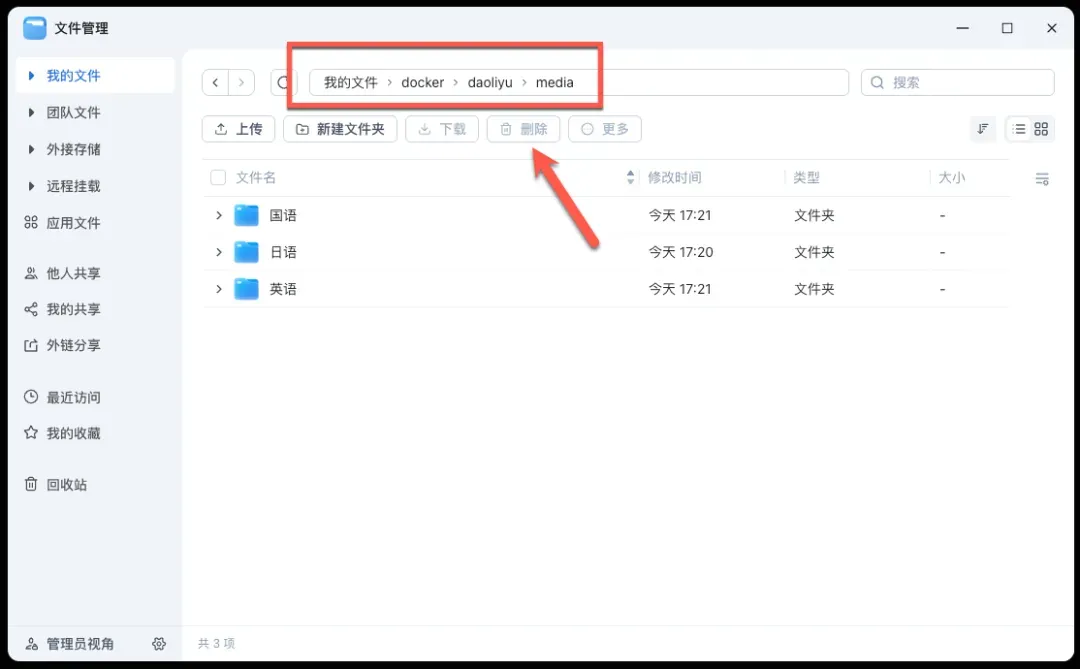
Task: Expand the 国语 folder row
Action: pos(218,216)
